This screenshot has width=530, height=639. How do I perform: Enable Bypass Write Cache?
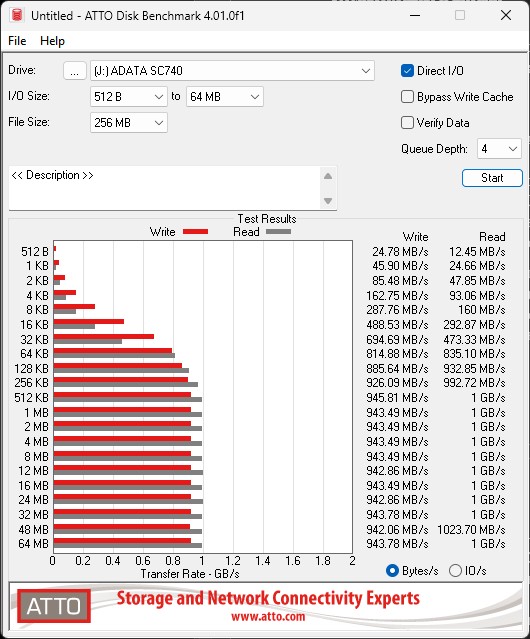pos(407,97)
